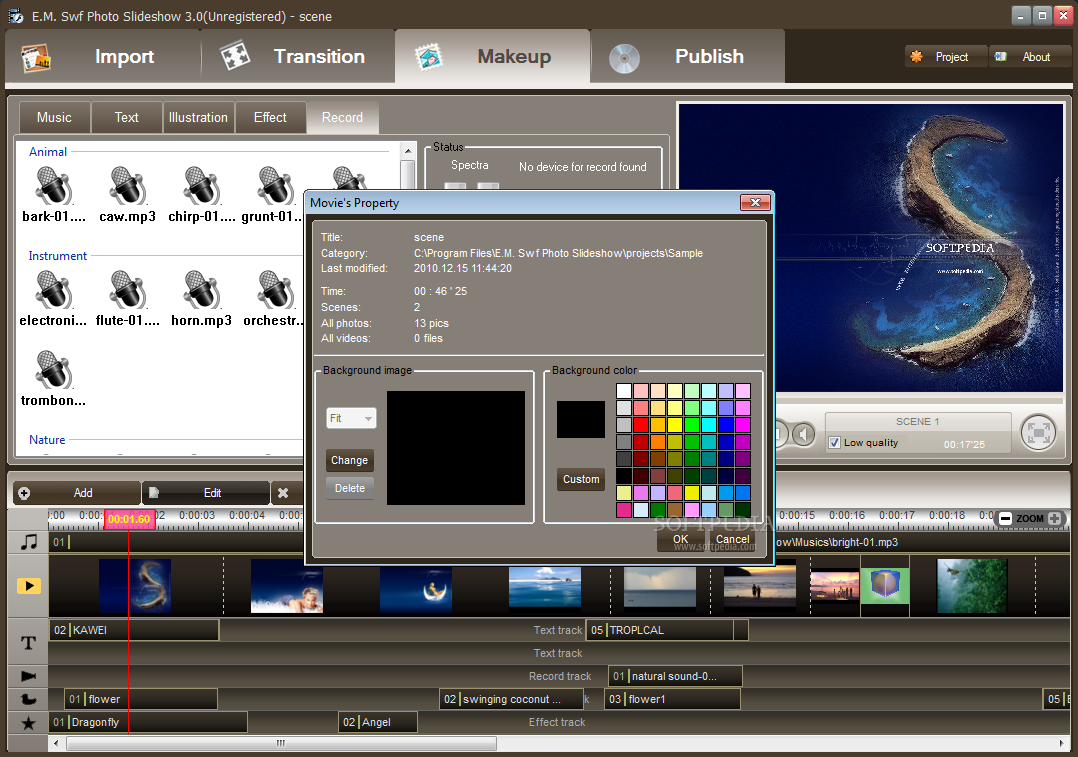Confirm with the OK button
This screenshot has width=1078, height=757.
click(x=681, y=540)
